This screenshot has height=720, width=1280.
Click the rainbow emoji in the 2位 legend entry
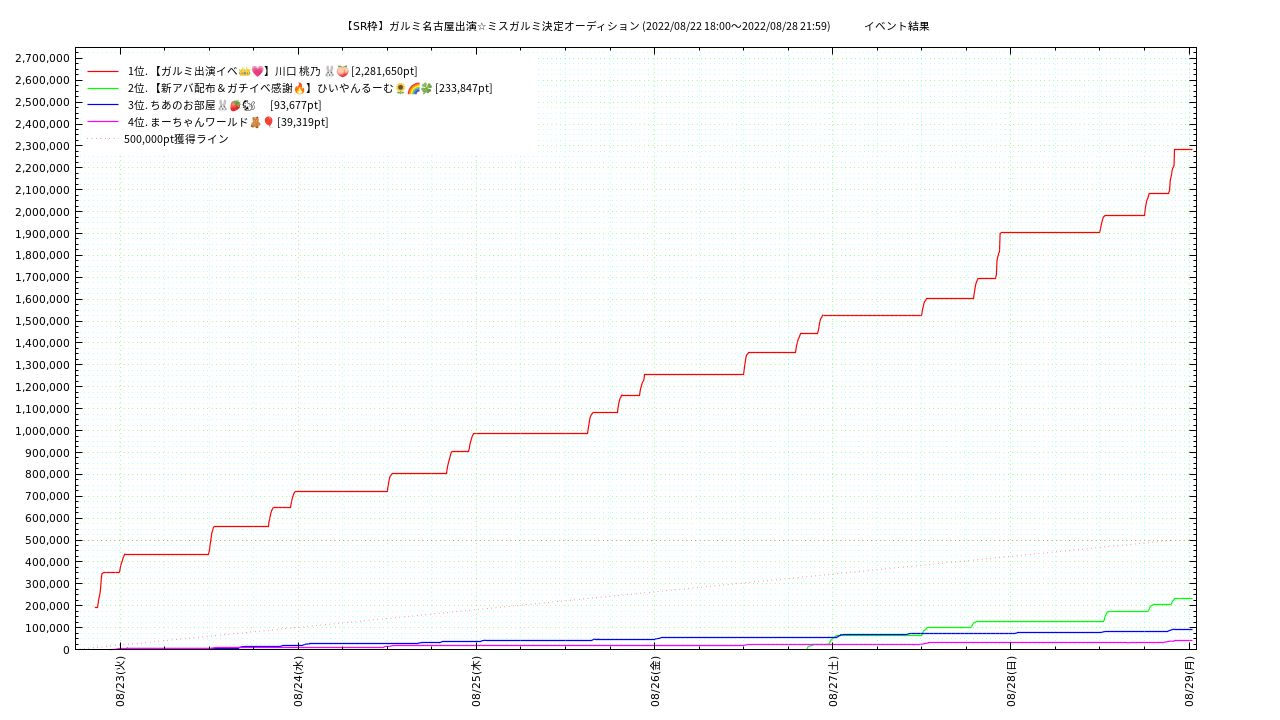pos(413,88)
